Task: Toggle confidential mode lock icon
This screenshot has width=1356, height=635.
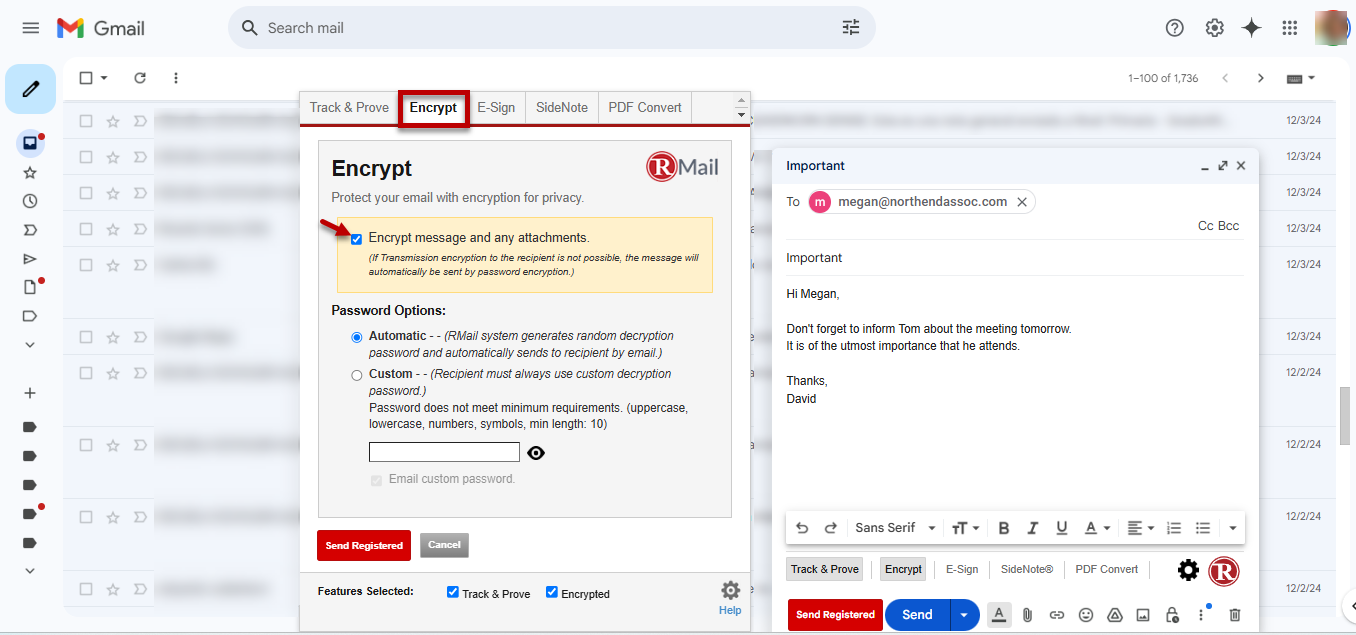Action: click(x=1172, y=615)
